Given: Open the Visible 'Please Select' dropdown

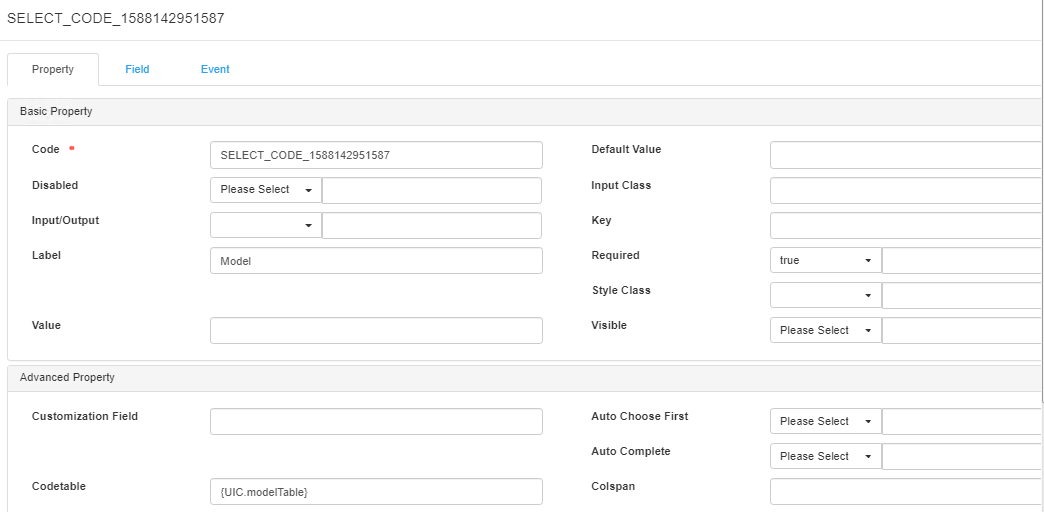Looking at the screenshot, I should 825,330.
